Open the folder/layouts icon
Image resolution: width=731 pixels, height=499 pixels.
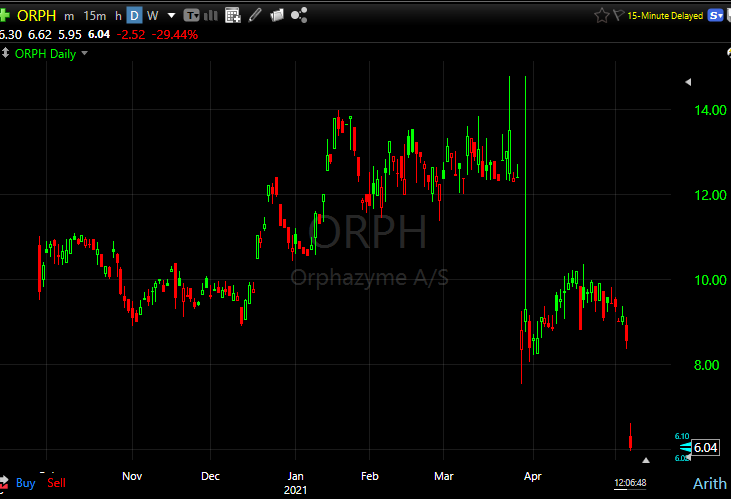point(276,15)
